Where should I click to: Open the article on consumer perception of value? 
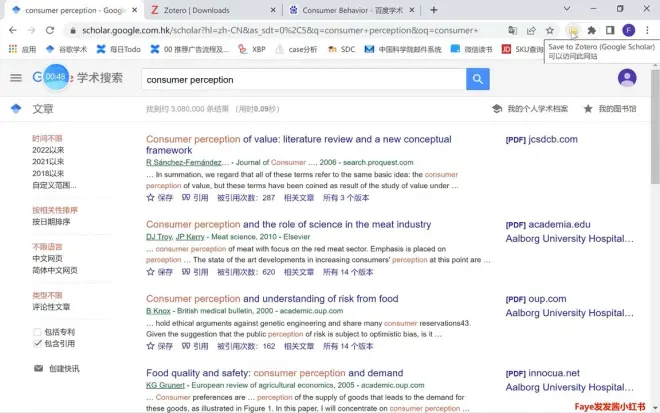(299, 145)
